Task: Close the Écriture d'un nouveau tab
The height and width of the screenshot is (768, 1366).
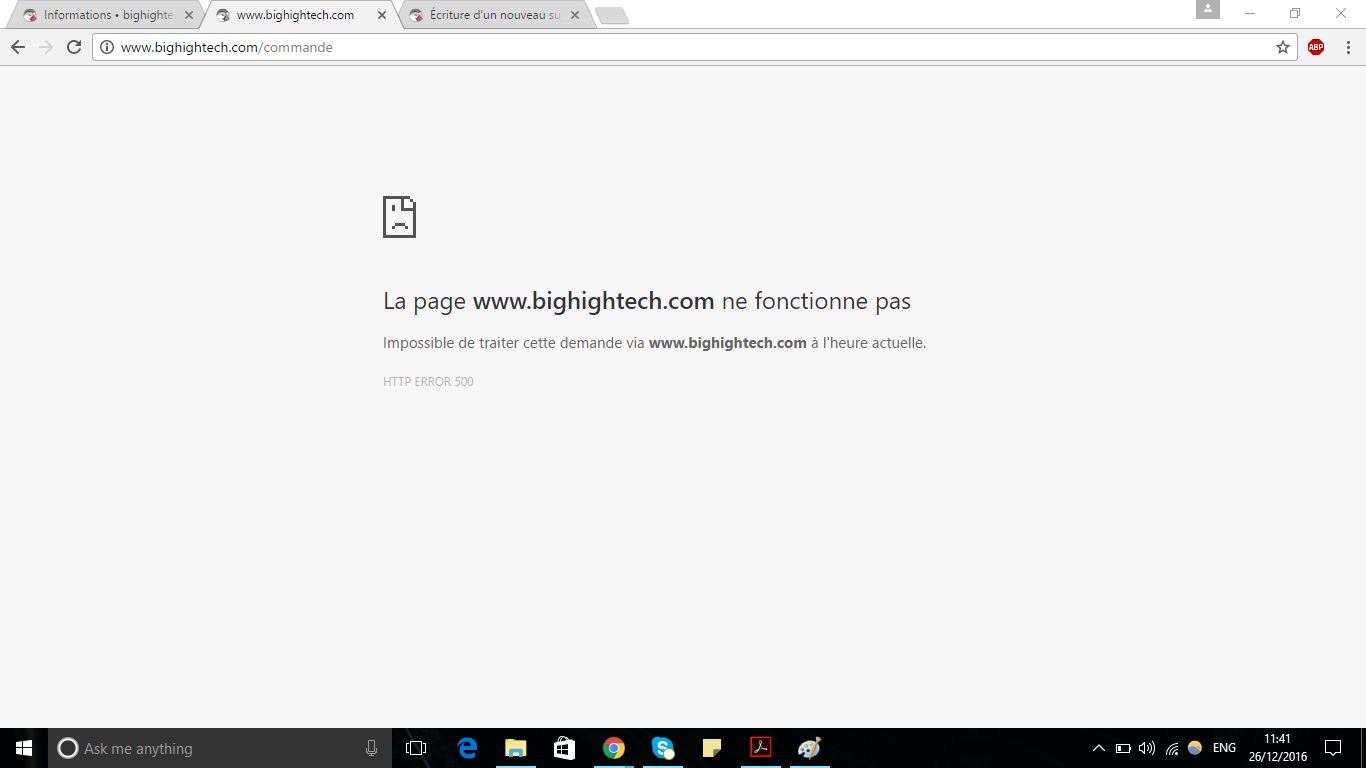Action: coord(574,15)
